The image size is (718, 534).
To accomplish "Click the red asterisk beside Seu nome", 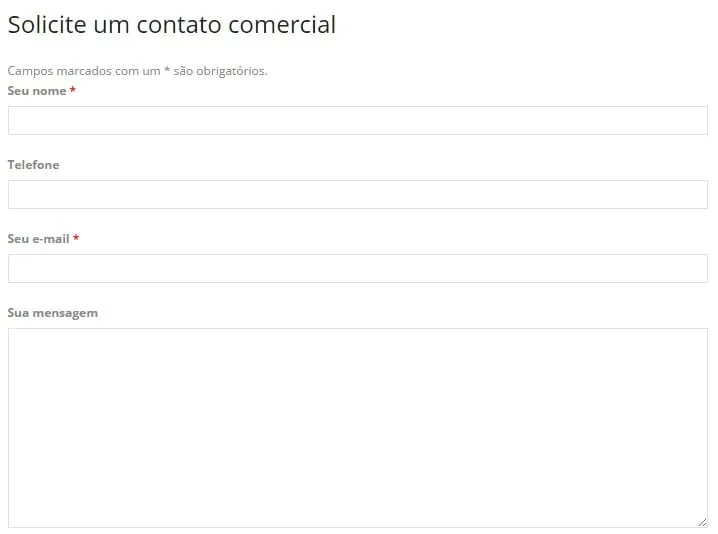I will coord(73,91).
